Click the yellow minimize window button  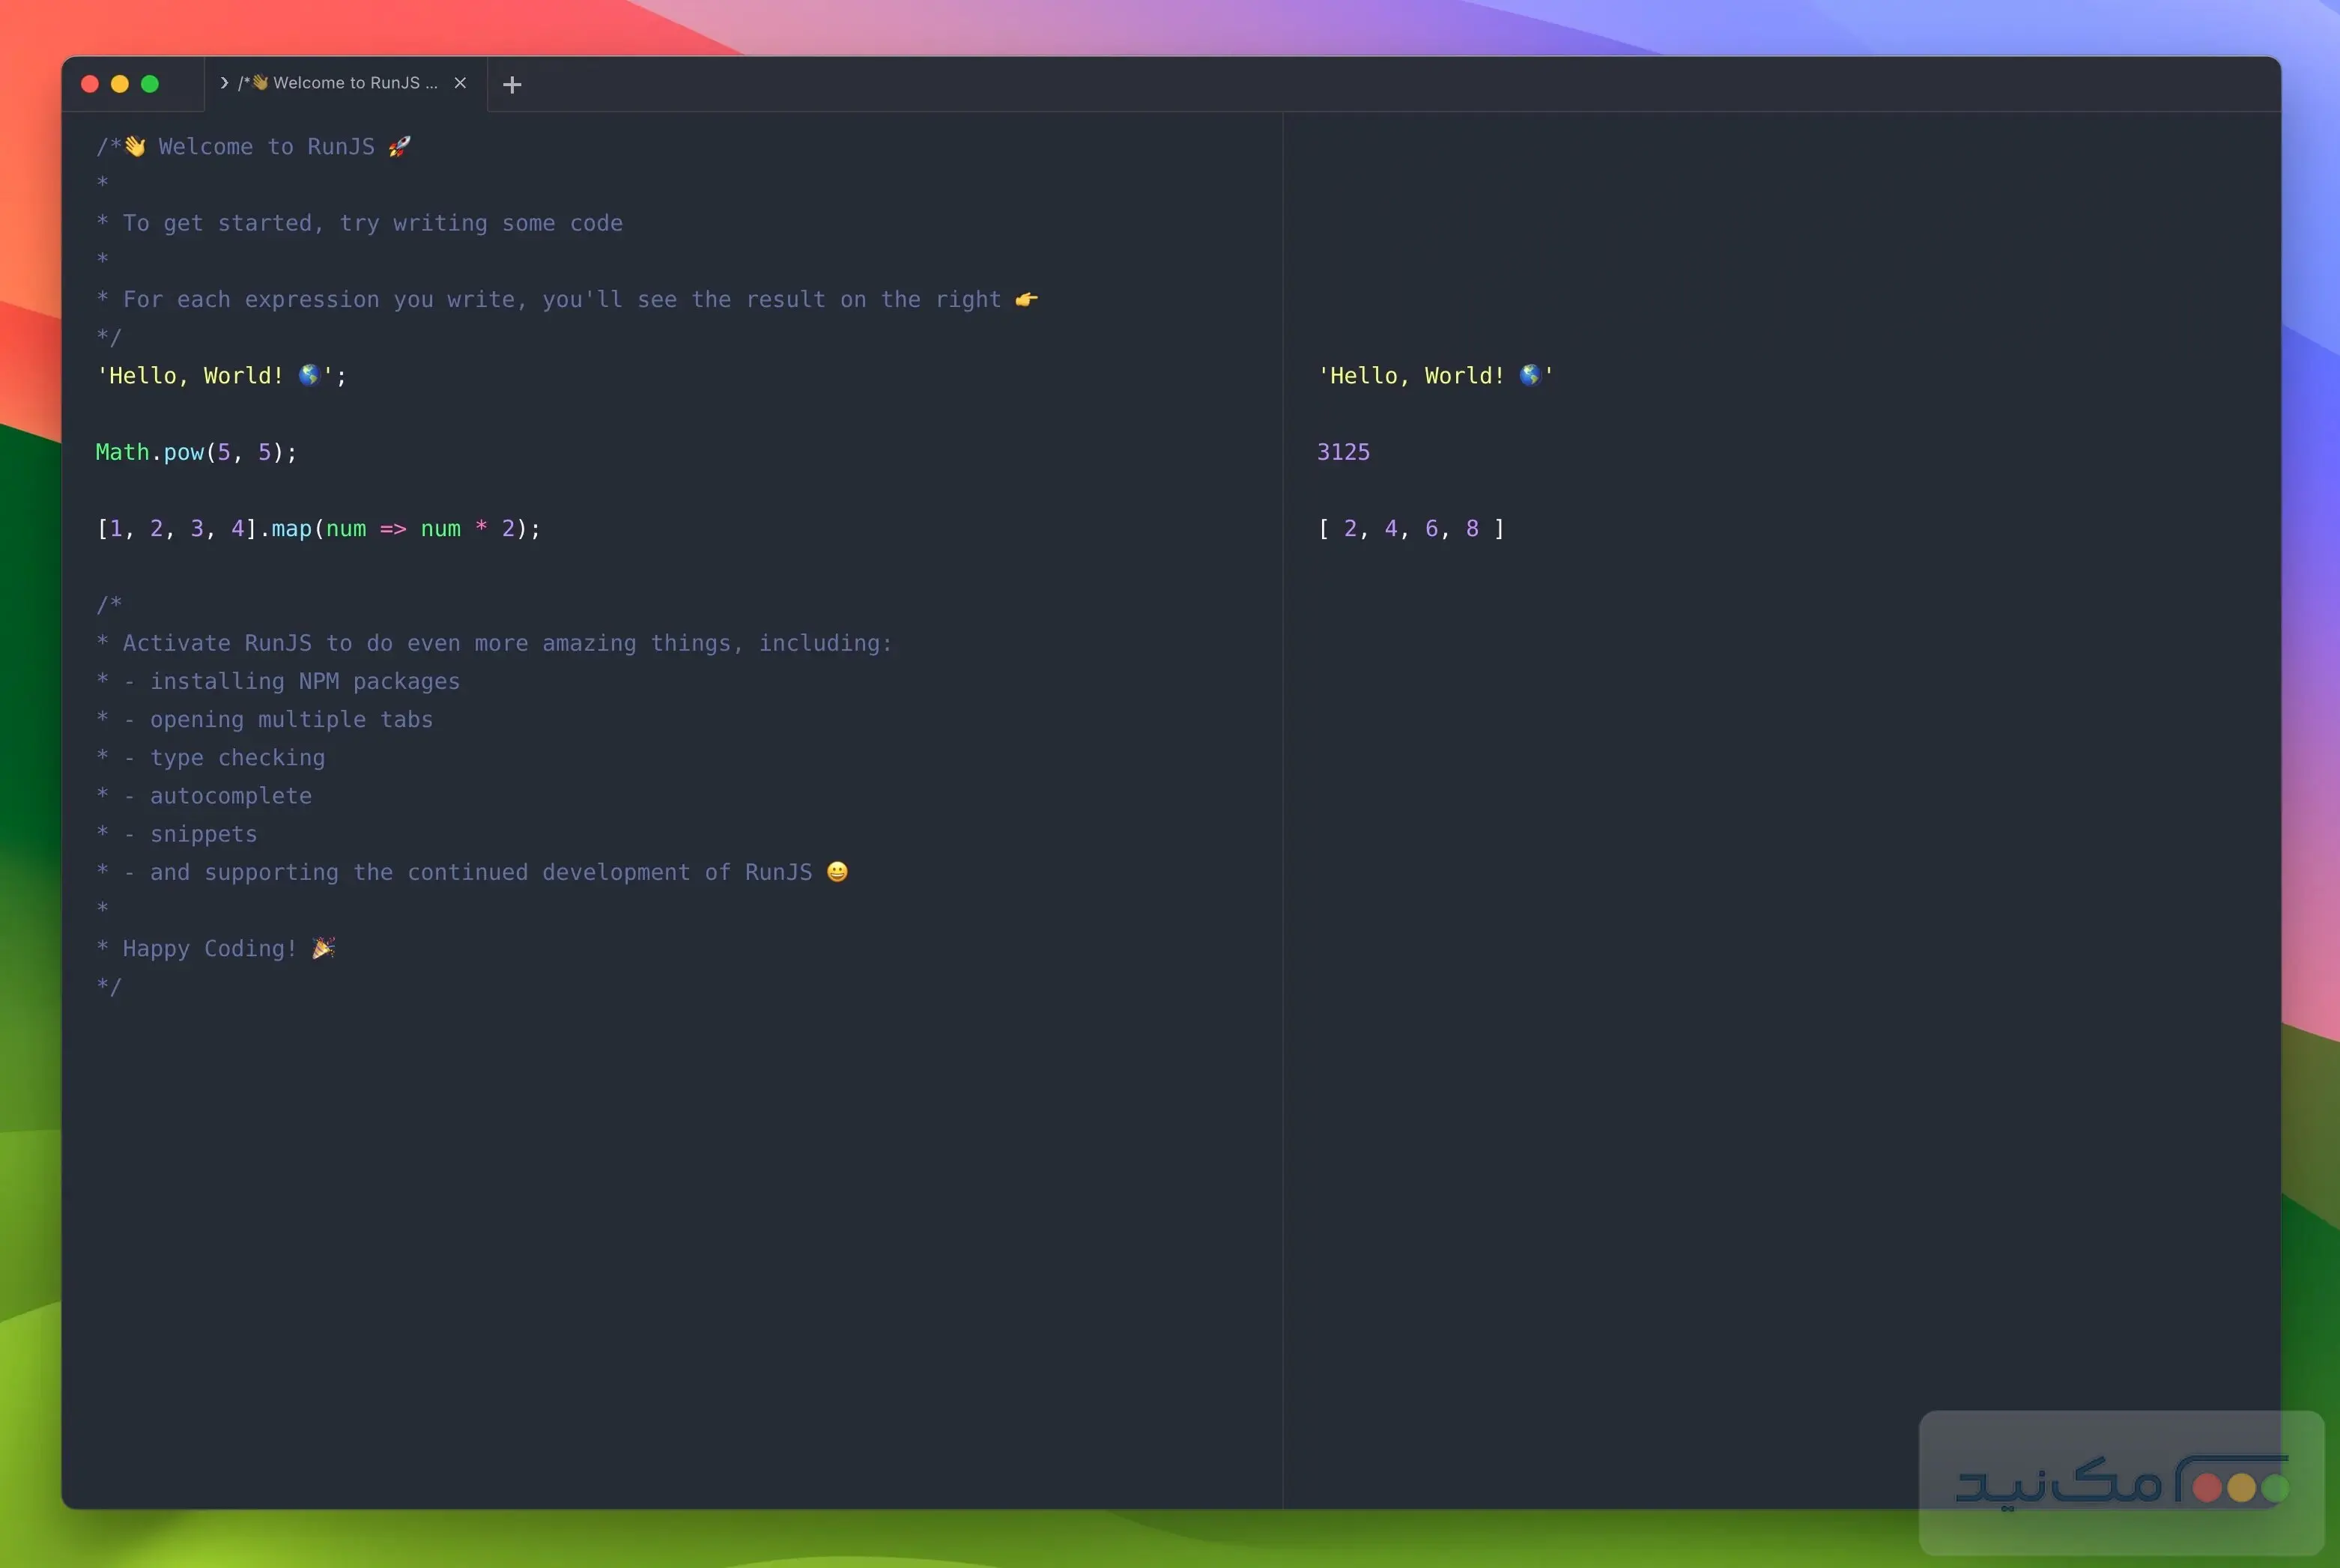tap(120, 84)
